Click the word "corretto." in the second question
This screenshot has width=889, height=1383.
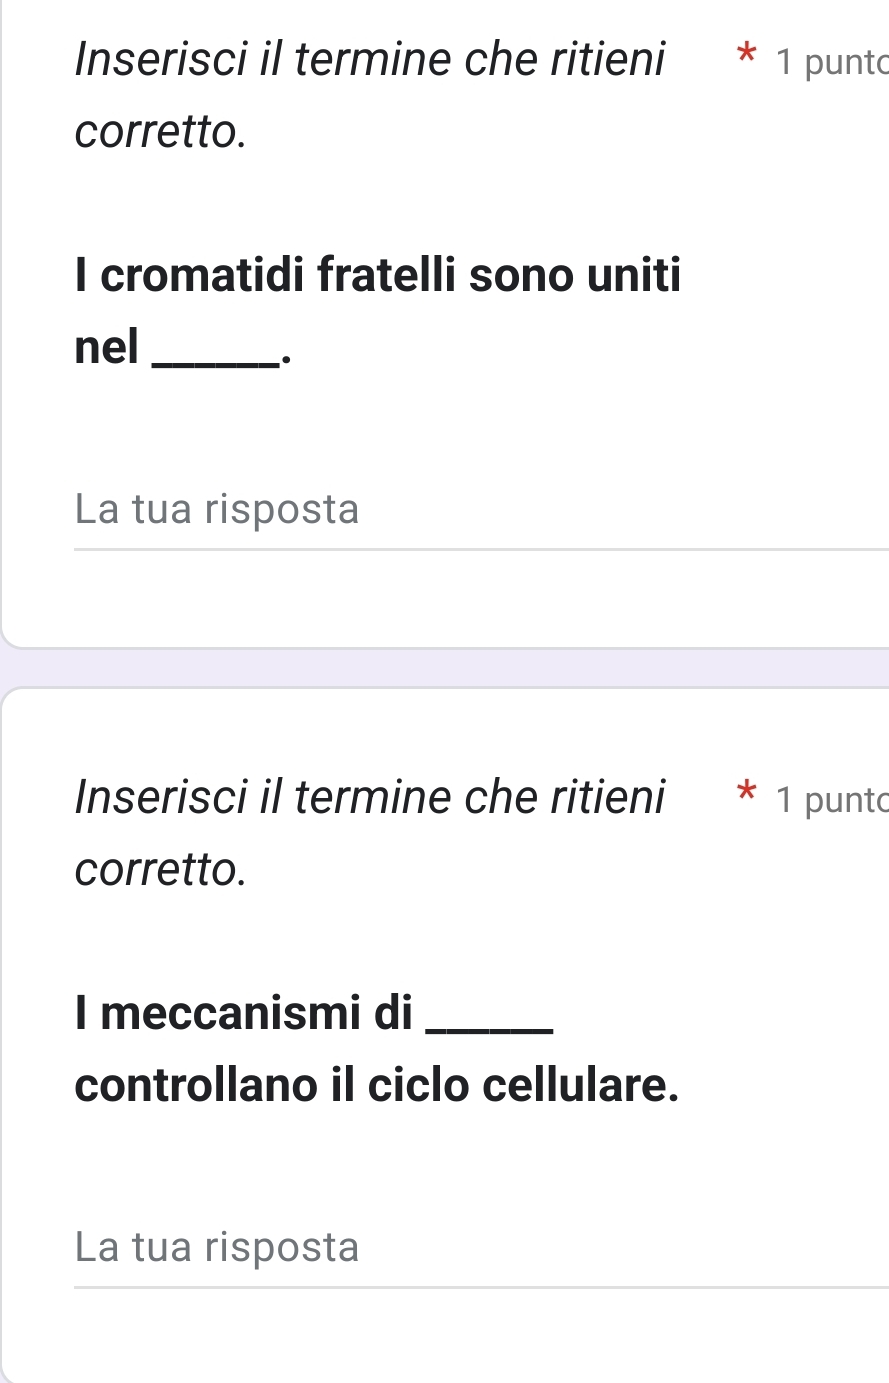point(160,869)
